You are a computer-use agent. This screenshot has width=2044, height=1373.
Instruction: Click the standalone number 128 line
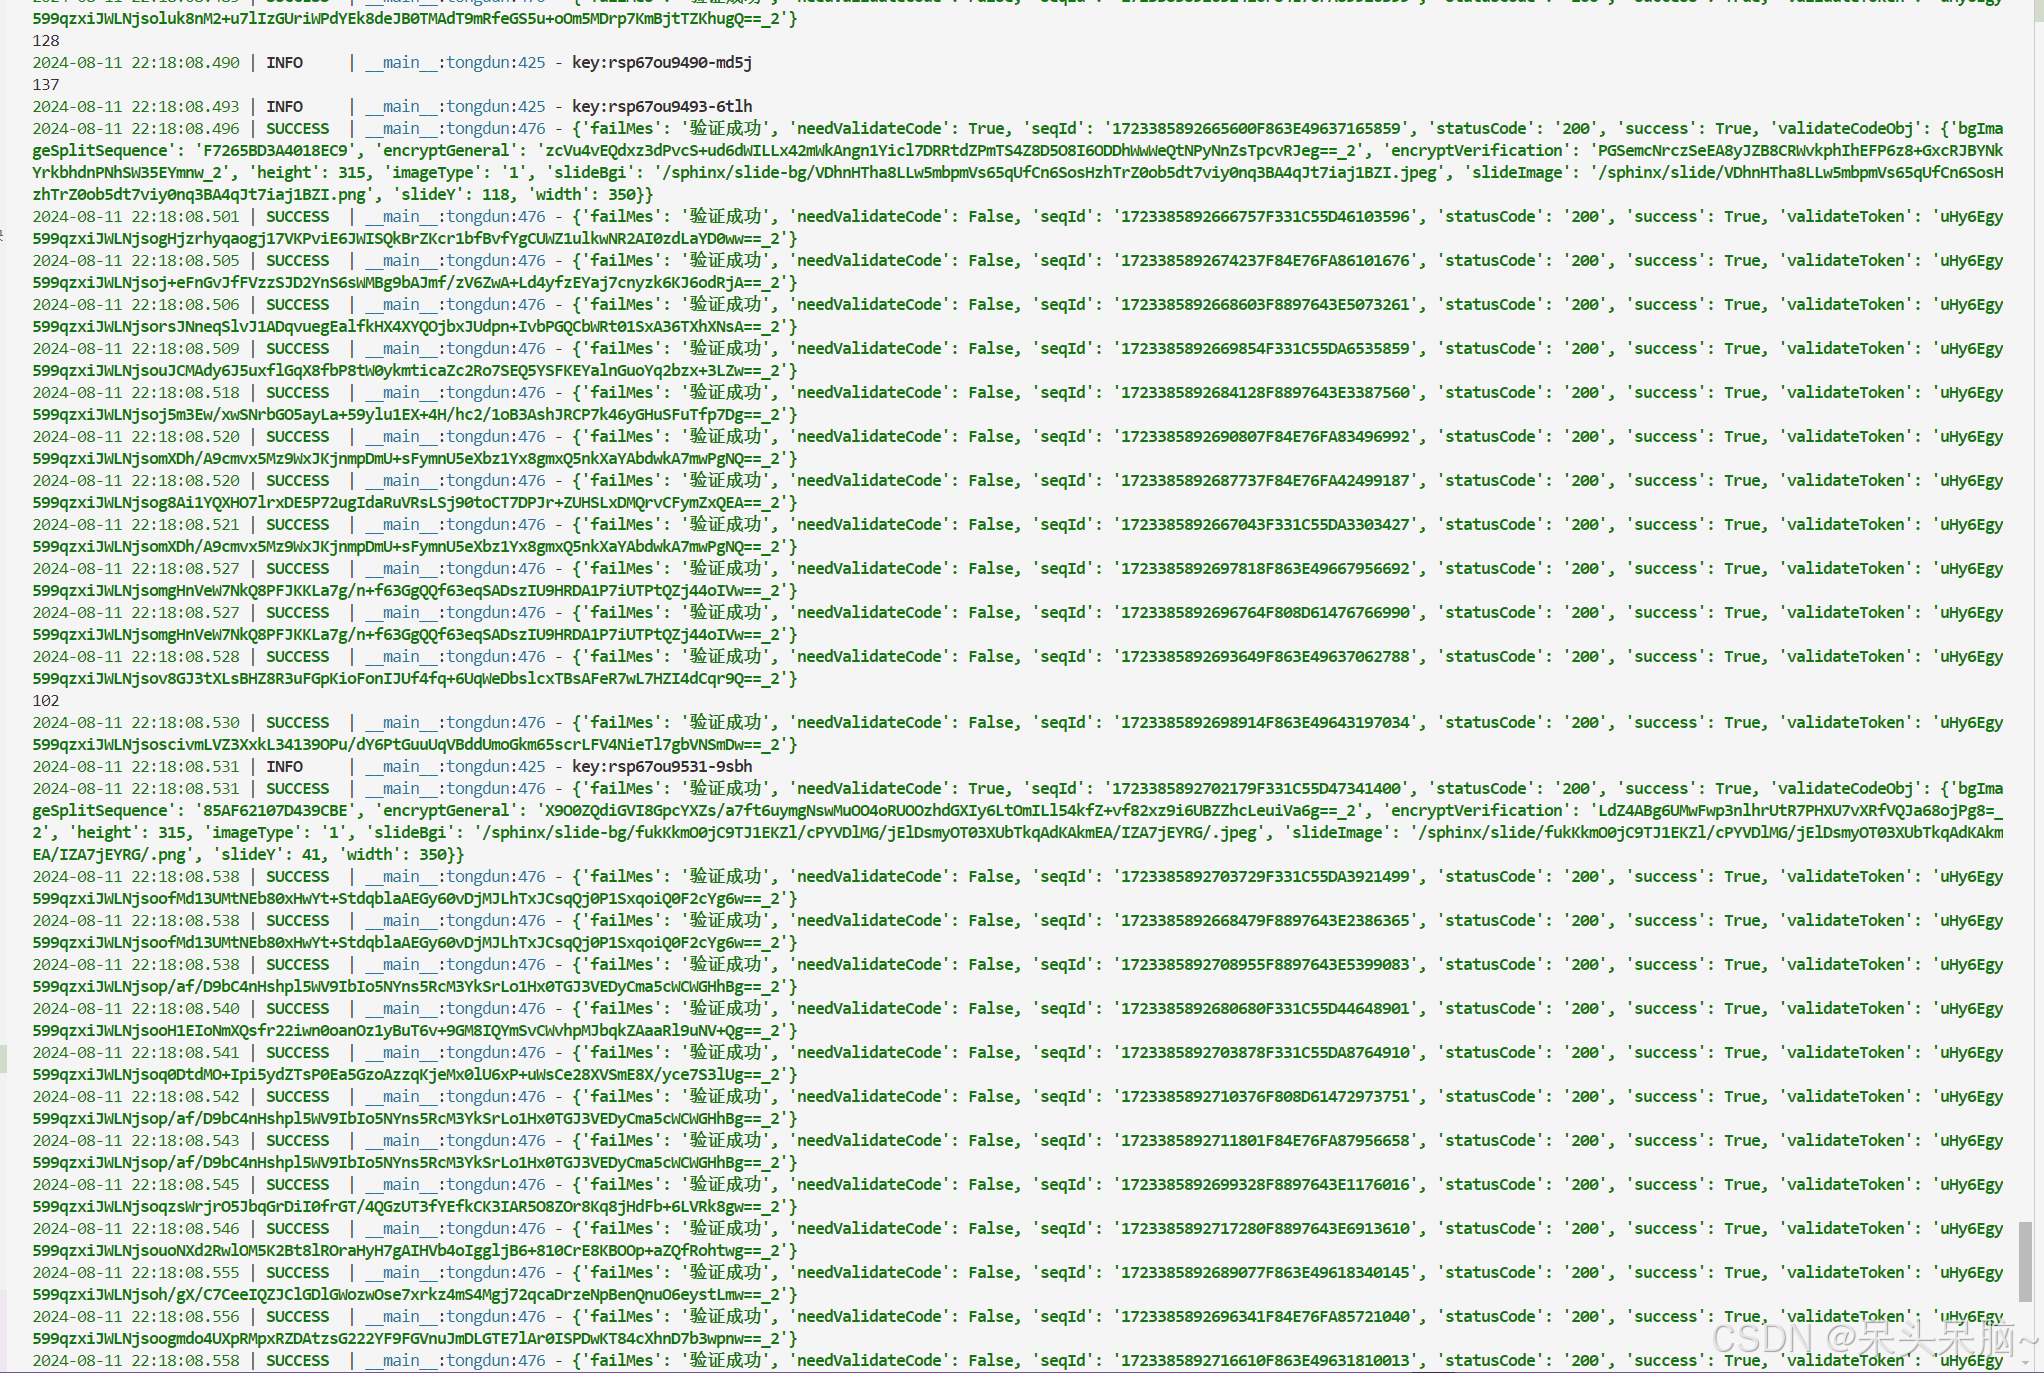point(46,41)
